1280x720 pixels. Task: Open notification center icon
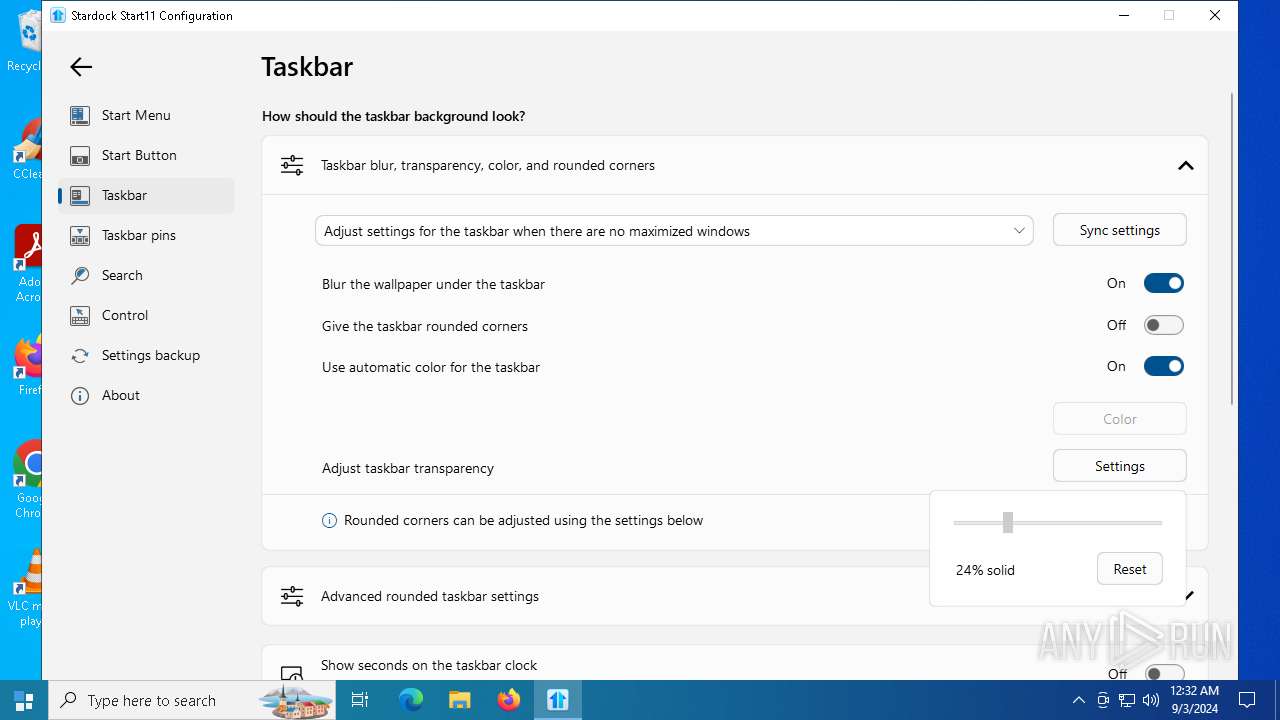click(x=1247, y=700)
